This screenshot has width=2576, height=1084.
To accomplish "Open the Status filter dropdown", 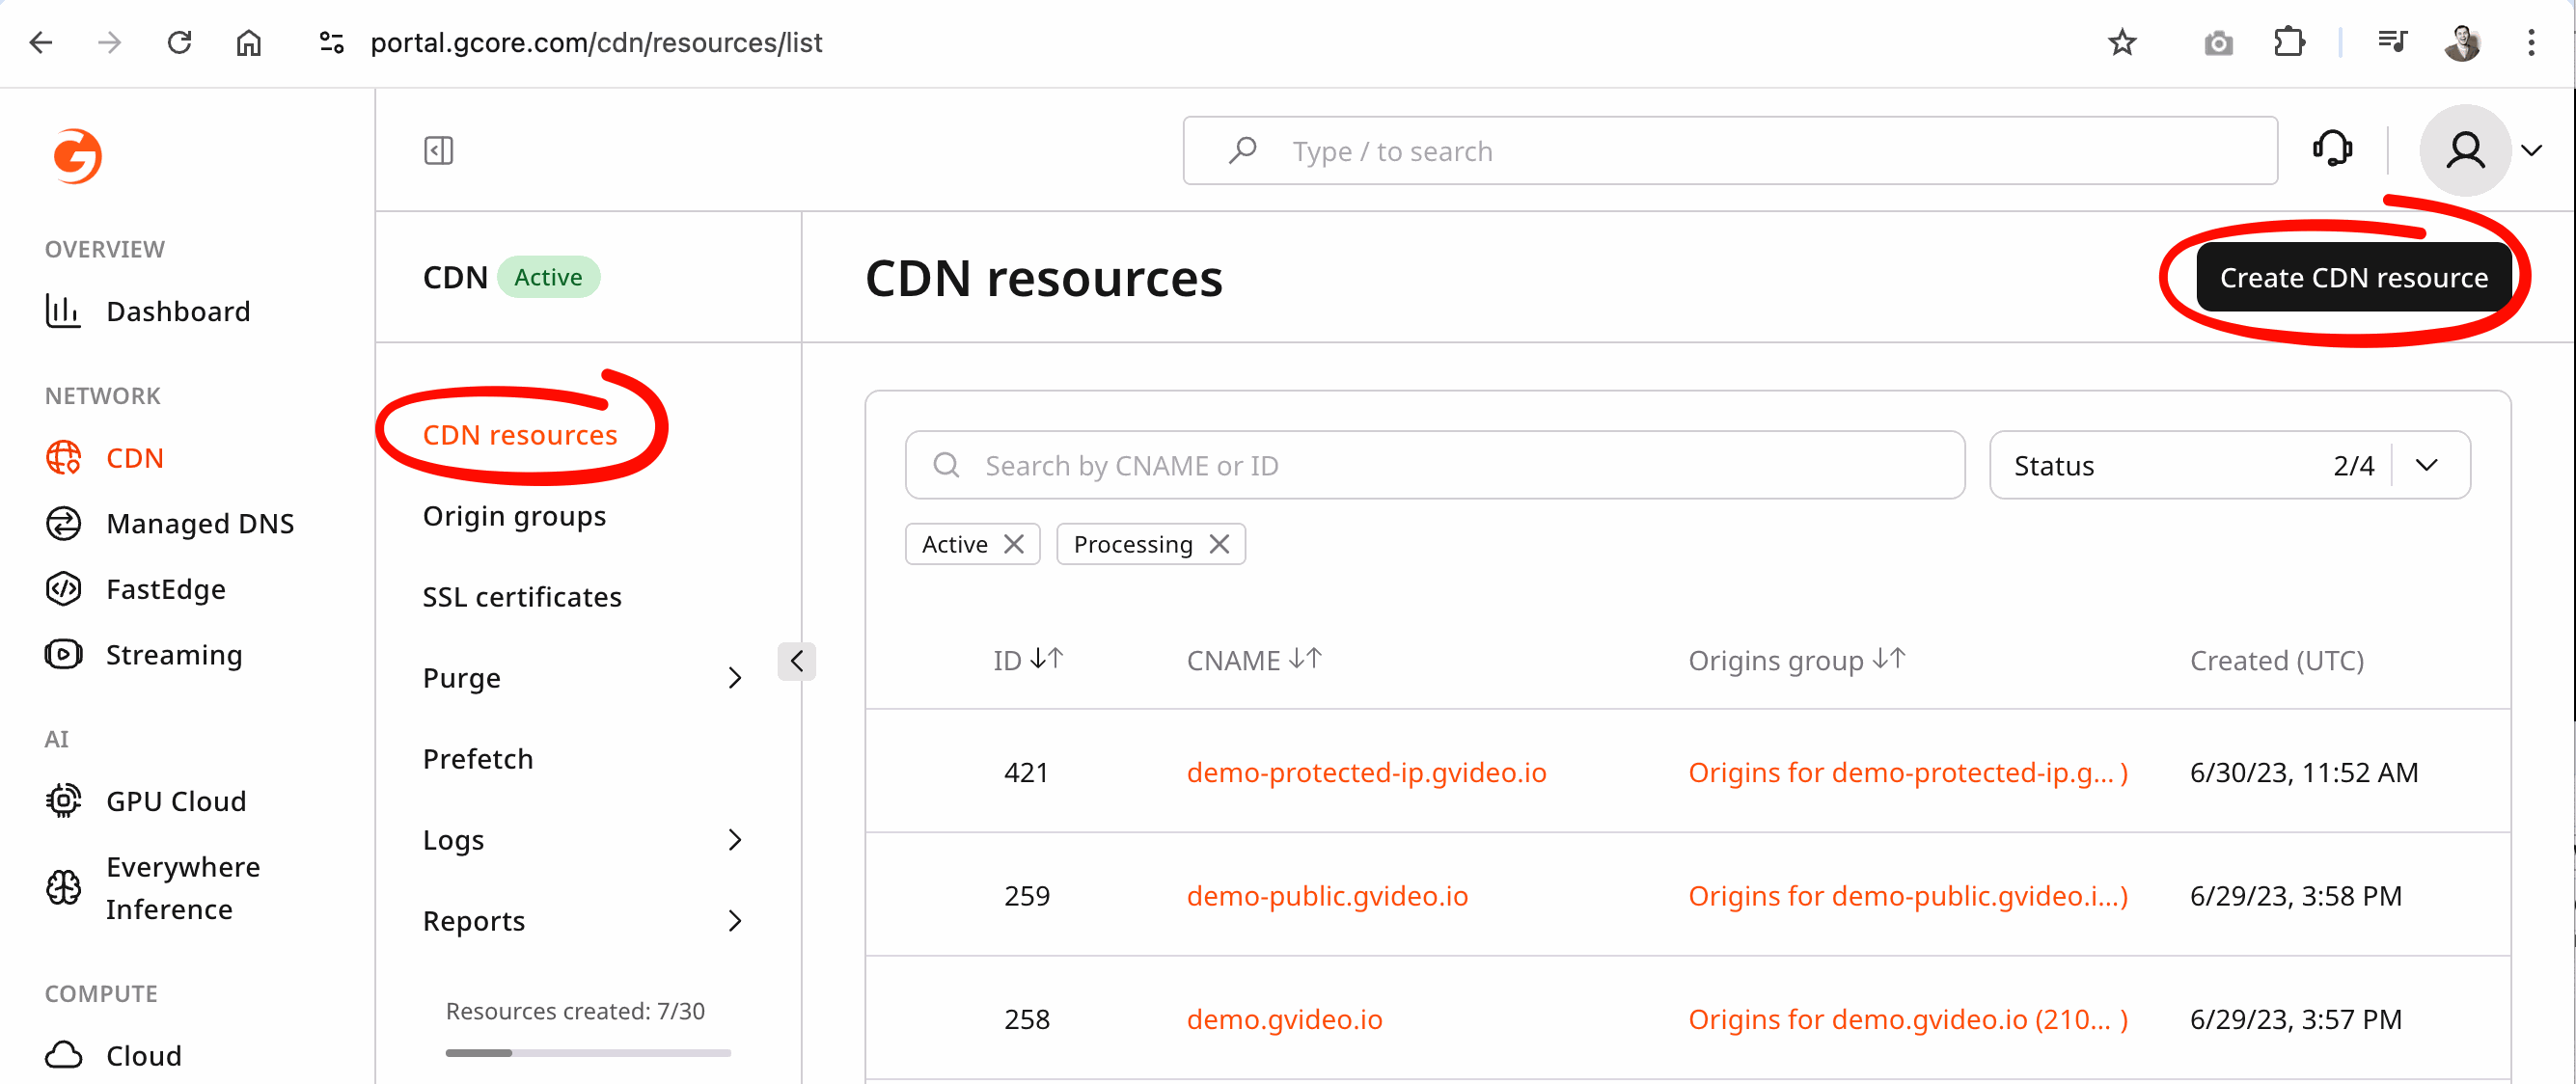I will click(2229, 465).
